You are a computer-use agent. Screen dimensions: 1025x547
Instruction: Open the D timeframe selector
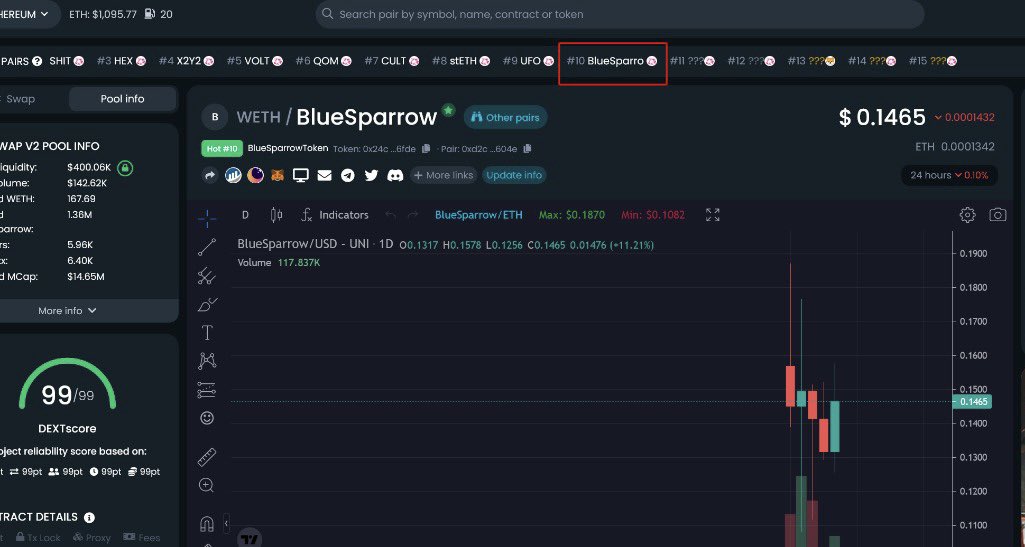[245, 215]
